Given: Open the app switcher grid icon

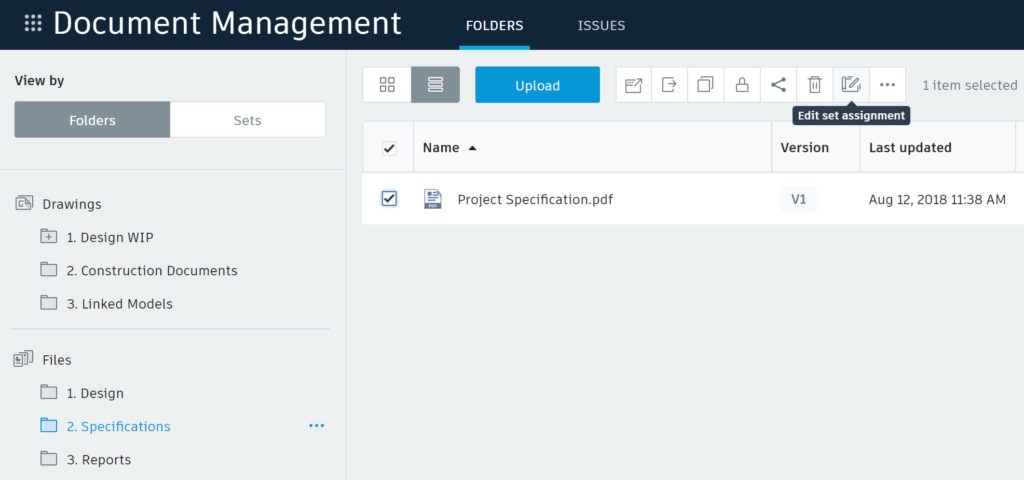Looking at the screenshot, I should click(x=33, y=24).
